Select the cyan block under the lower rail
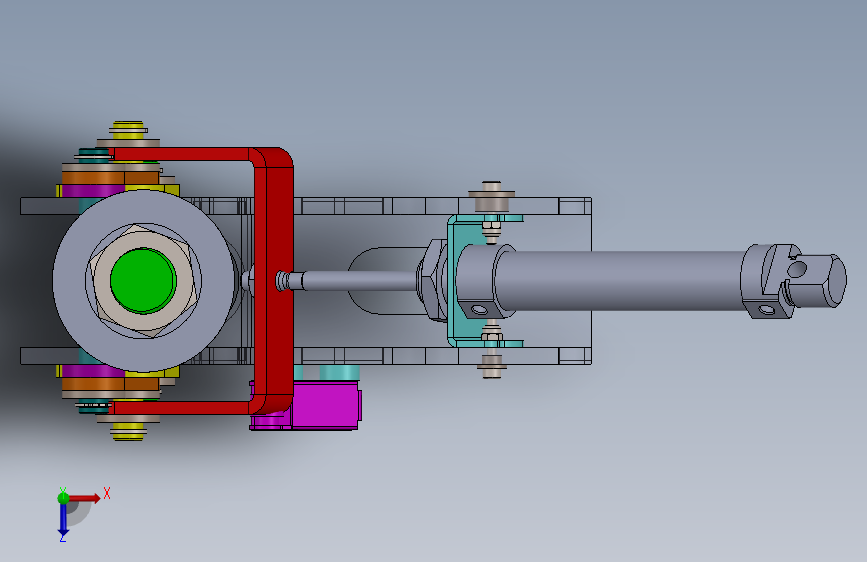 click(x=340, y=372)
